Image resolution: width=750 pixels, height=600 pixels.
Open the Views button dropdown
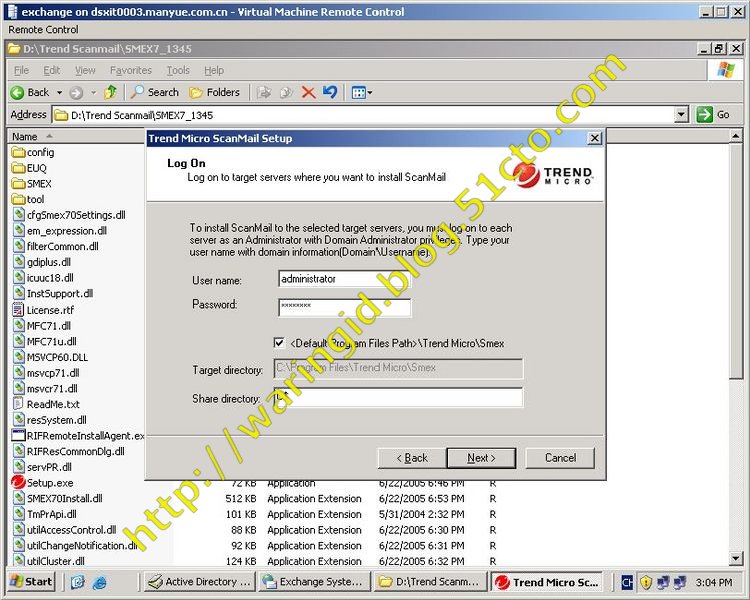pos(362,92)
